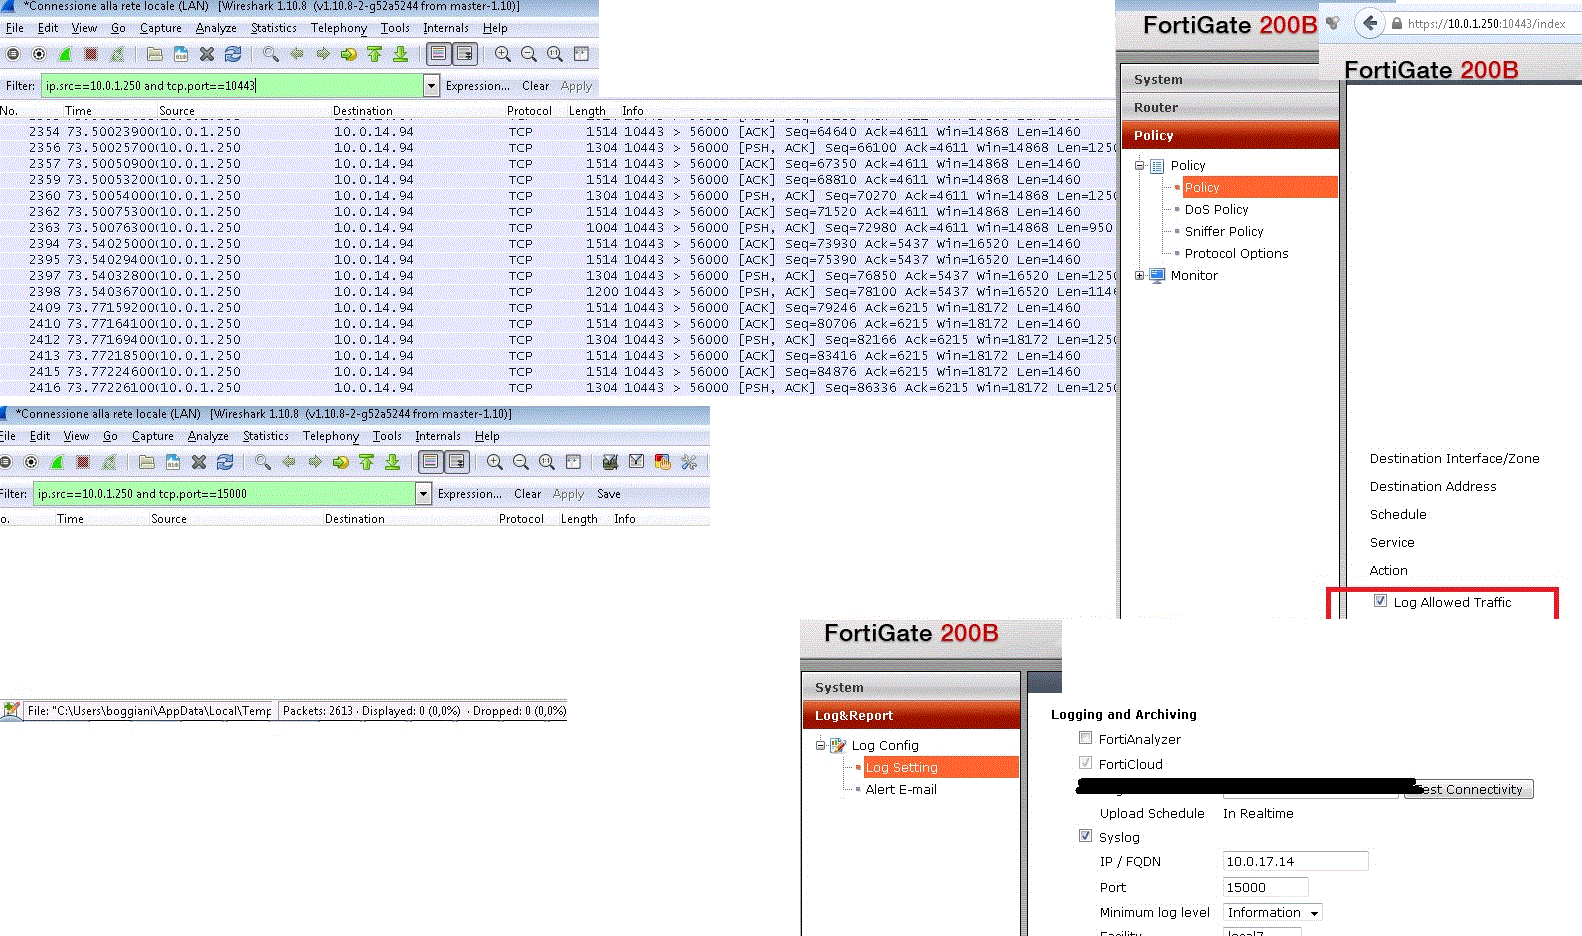Toggle packet colorizing in the port 15000 Wireshark window
This screenshot has height=936, width=1582.
[430, 462]
